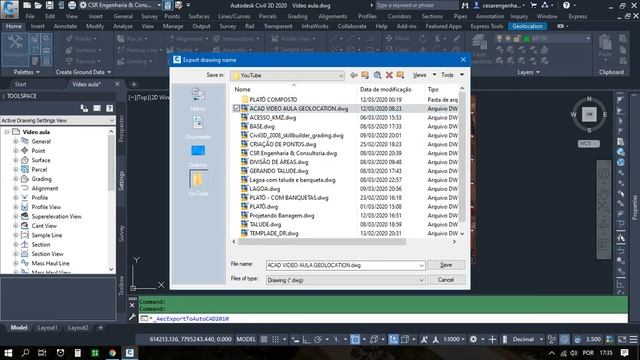Screen dimensions: 640x360
Task: Select file Projetando Barragem.dwg
Action: (282, 216)
